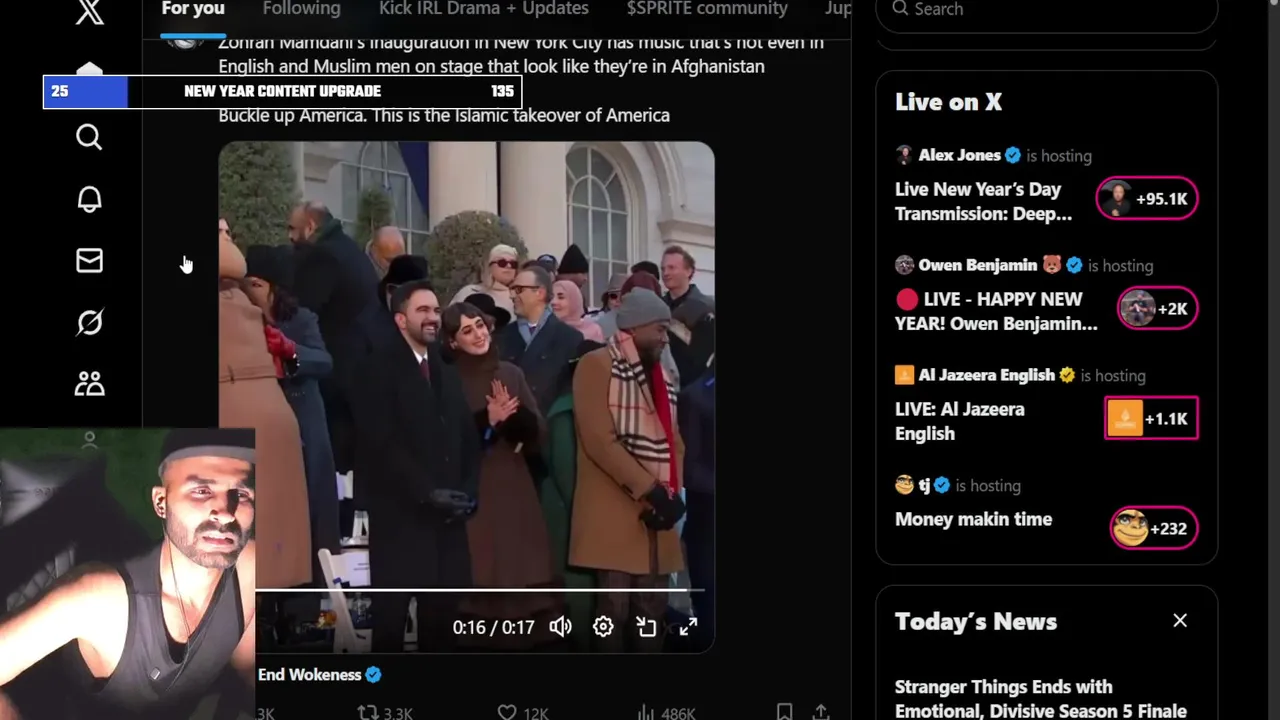Seek on the video progress bar
The height and width of the screenshot is (720, 1280).
(480, 590)
